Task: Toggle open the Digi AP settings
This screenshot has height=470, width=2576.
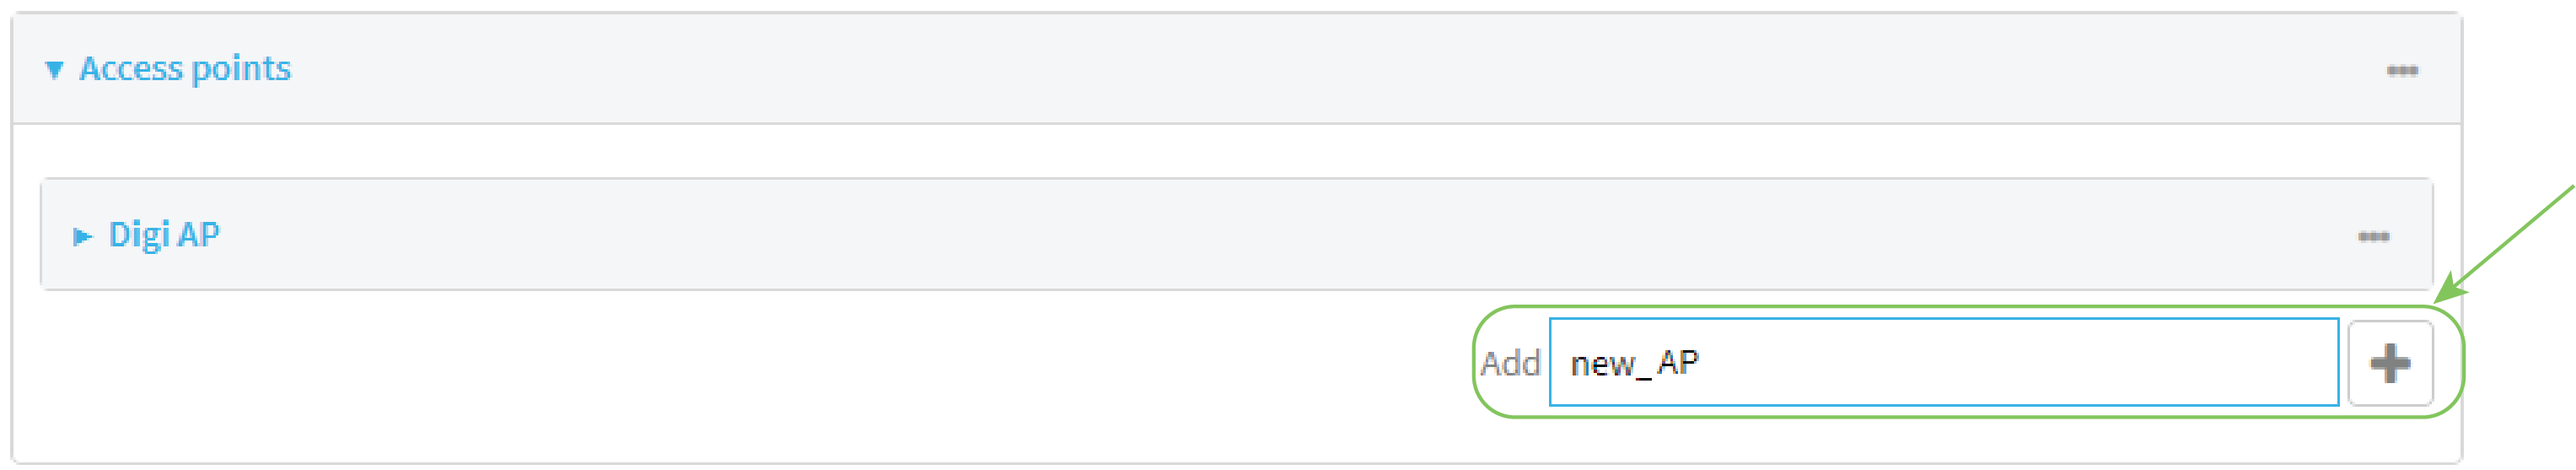Action: coord(82,237)
